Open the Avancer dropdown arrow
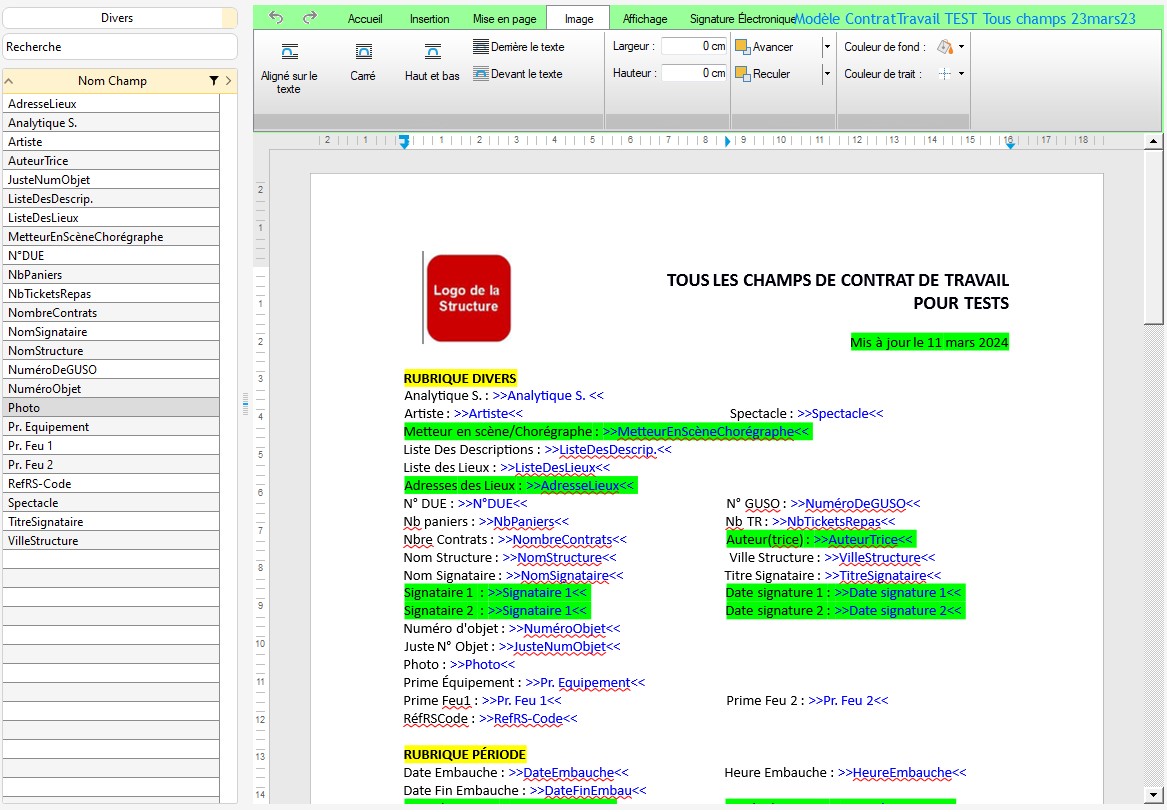This screenshot has height=812, width=1167. click(826, 47)
